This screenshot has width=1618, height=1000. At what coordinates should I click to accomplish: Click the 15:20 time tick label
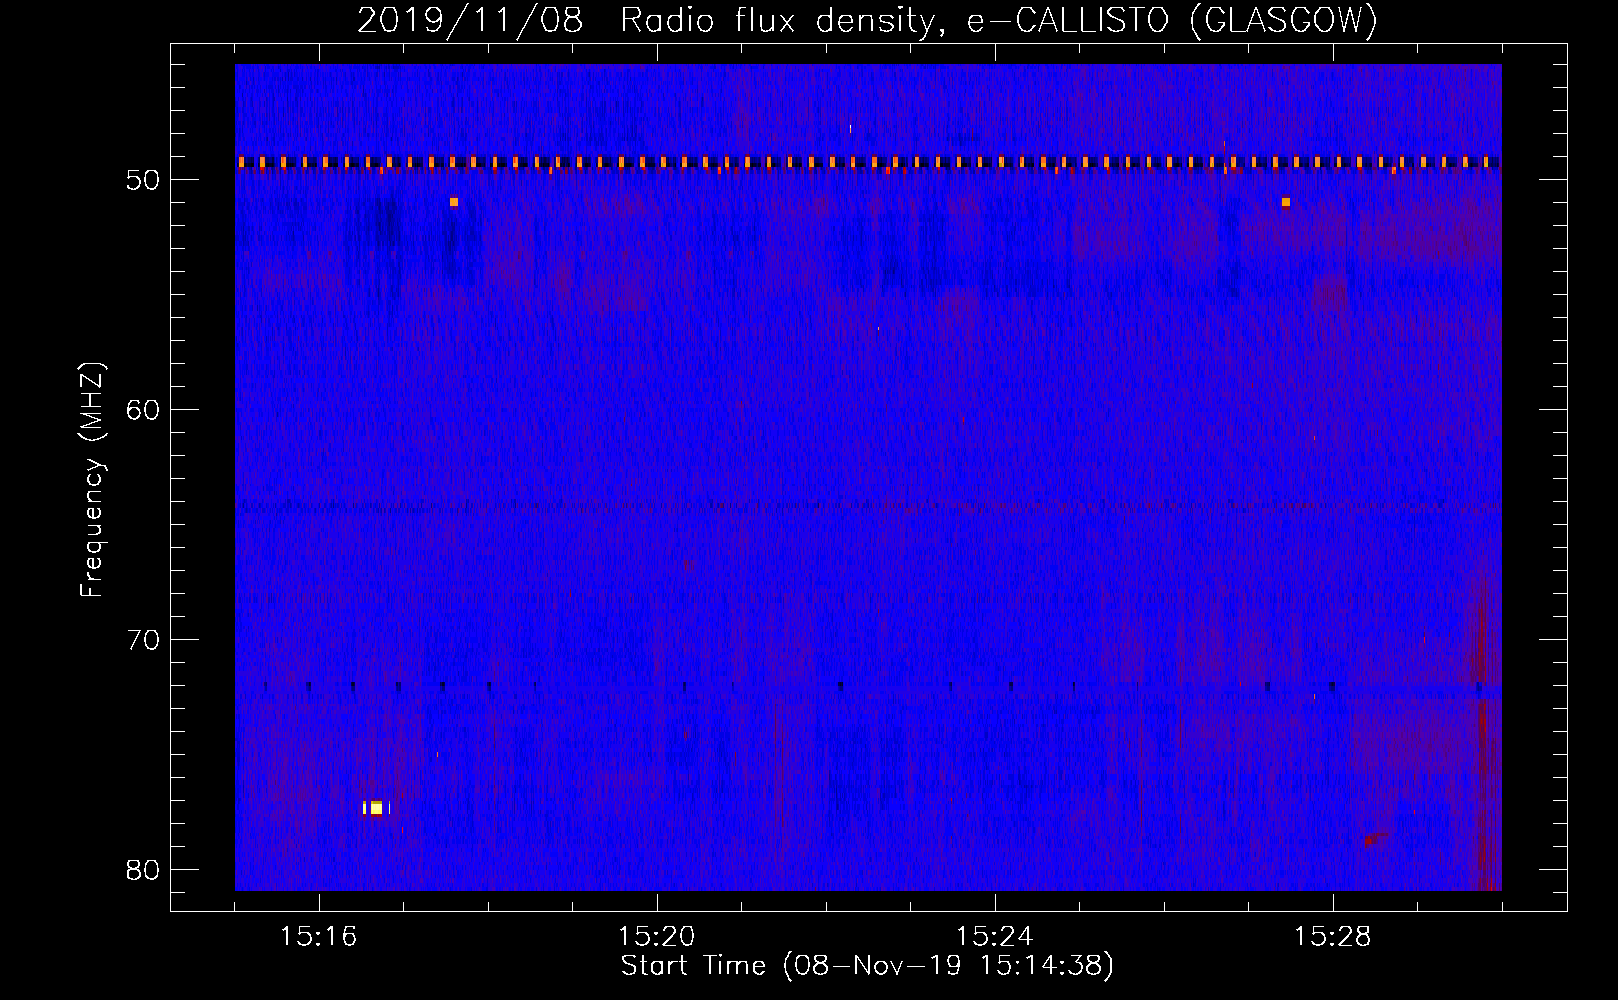tap(657, 937)
